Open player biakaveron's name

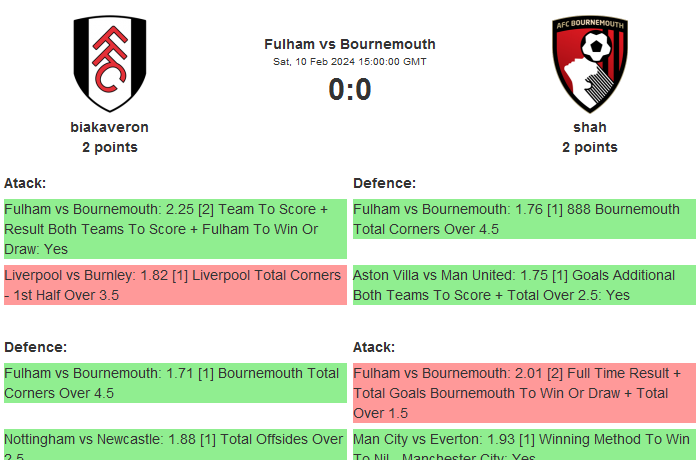point(110,127)
